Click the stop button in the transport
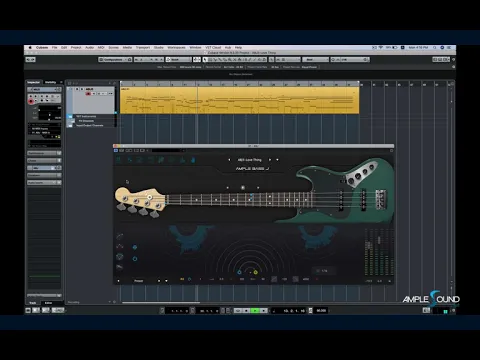The image size is (480, 360). point(247,311)
